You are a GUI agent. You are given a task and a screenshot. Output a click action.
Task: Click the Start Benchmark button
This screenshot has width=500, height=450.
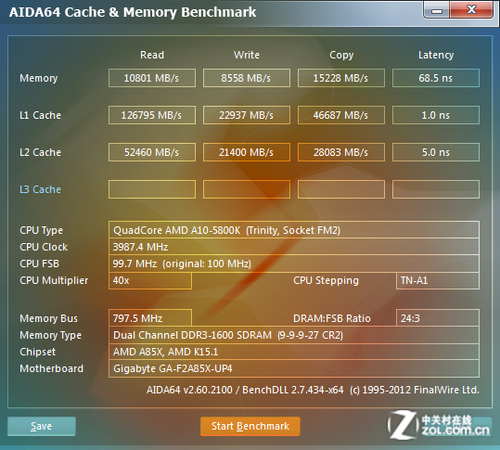point(250,426)
